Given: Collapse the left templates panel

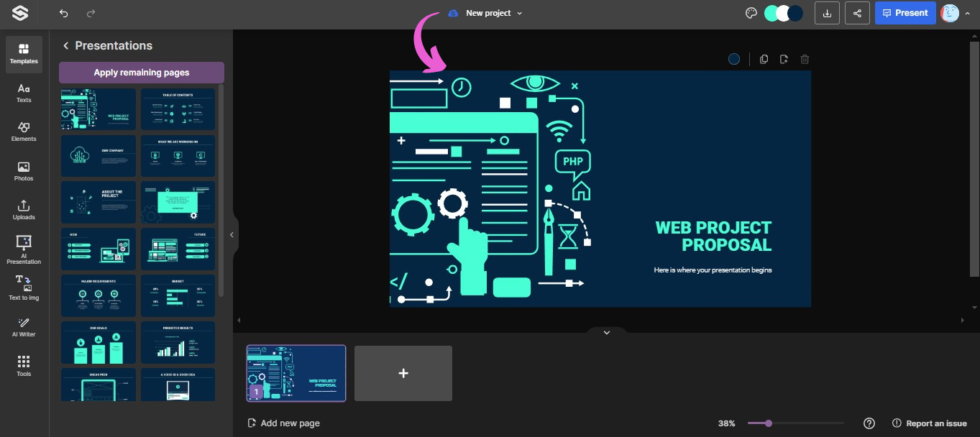Looking at the screenshot, I should tap(232, 235).
